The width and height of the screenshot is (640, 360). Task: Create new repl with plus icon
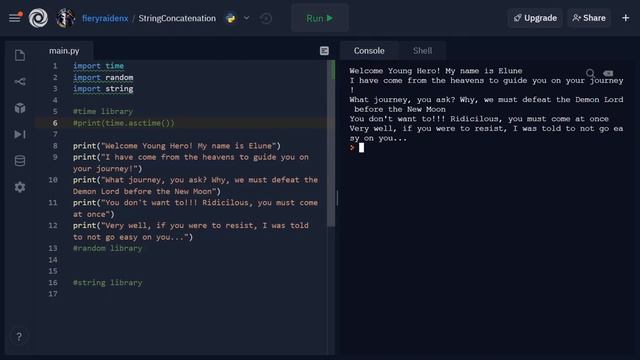625,18
